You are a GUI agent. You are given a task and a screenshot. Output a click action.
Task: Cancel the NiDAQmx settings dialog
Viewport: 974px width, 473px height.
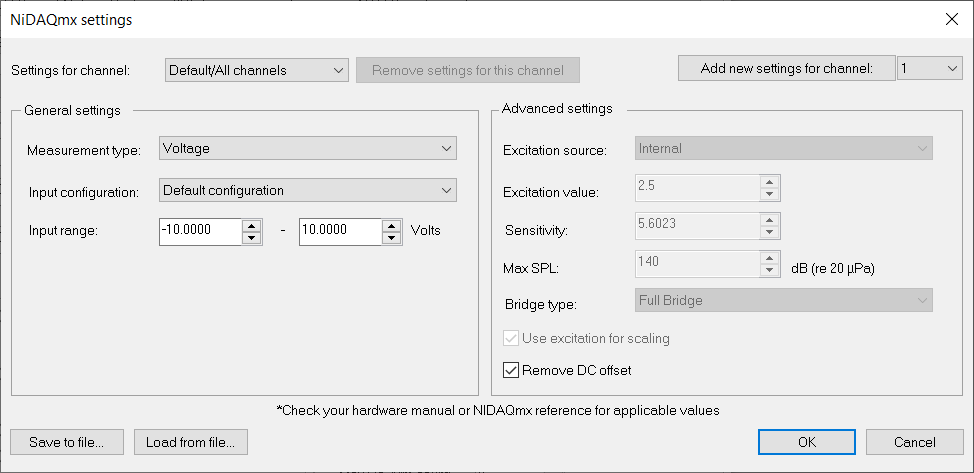point(914,442)
